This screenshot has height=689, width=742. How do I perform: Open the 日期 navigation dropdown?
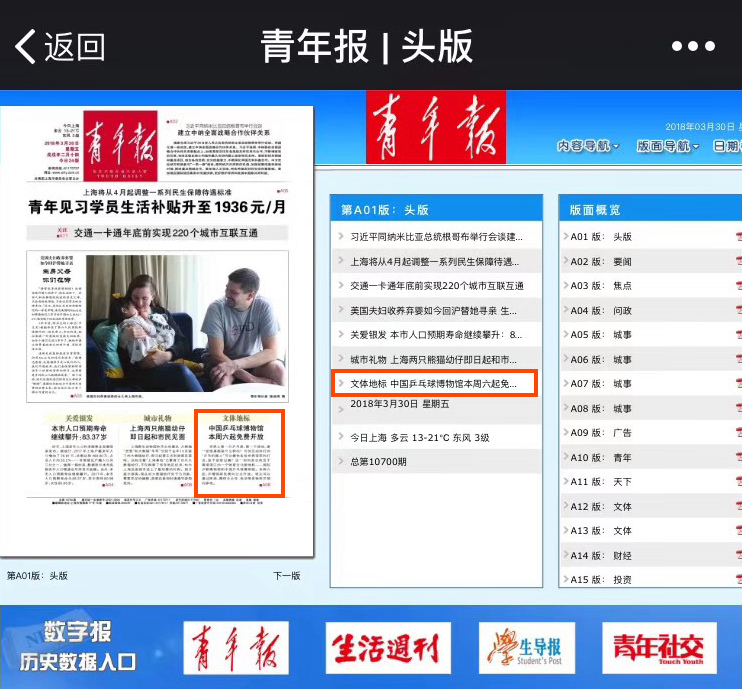pyautogui.click(x=726, y=146)
